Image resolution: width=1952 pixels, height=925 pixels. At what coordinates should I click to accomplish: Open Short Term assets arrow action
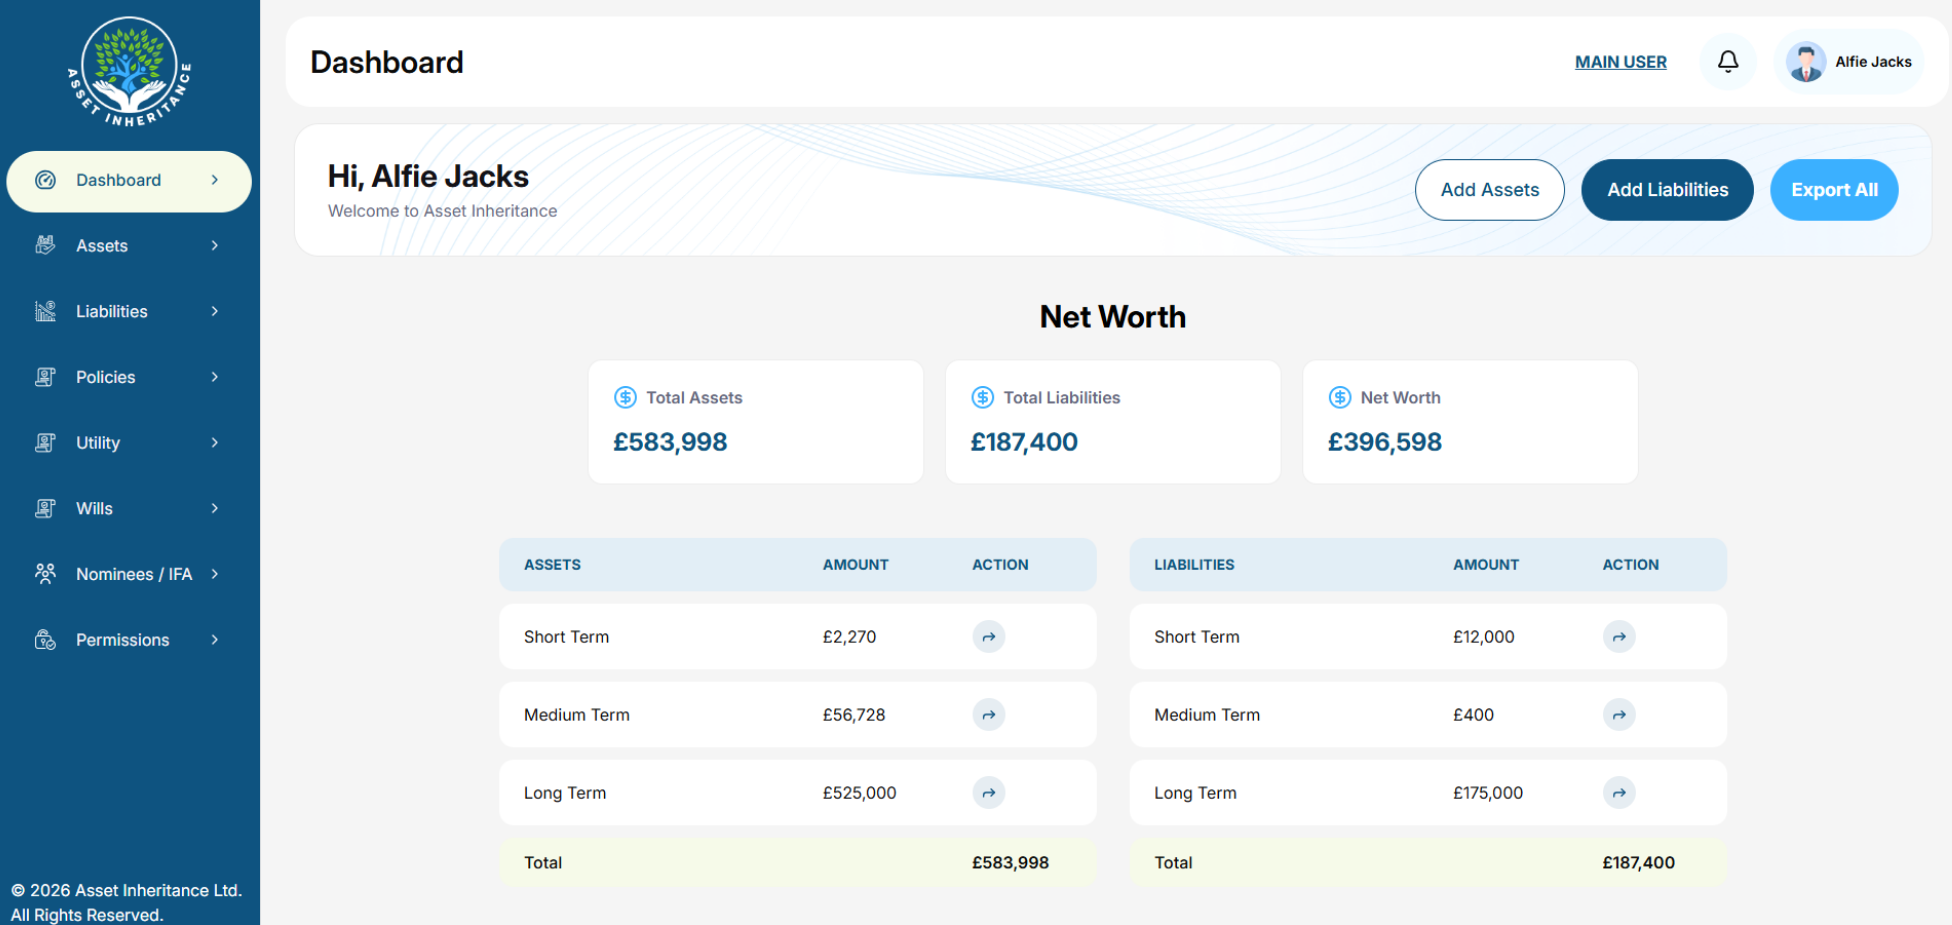pos(988,637)
